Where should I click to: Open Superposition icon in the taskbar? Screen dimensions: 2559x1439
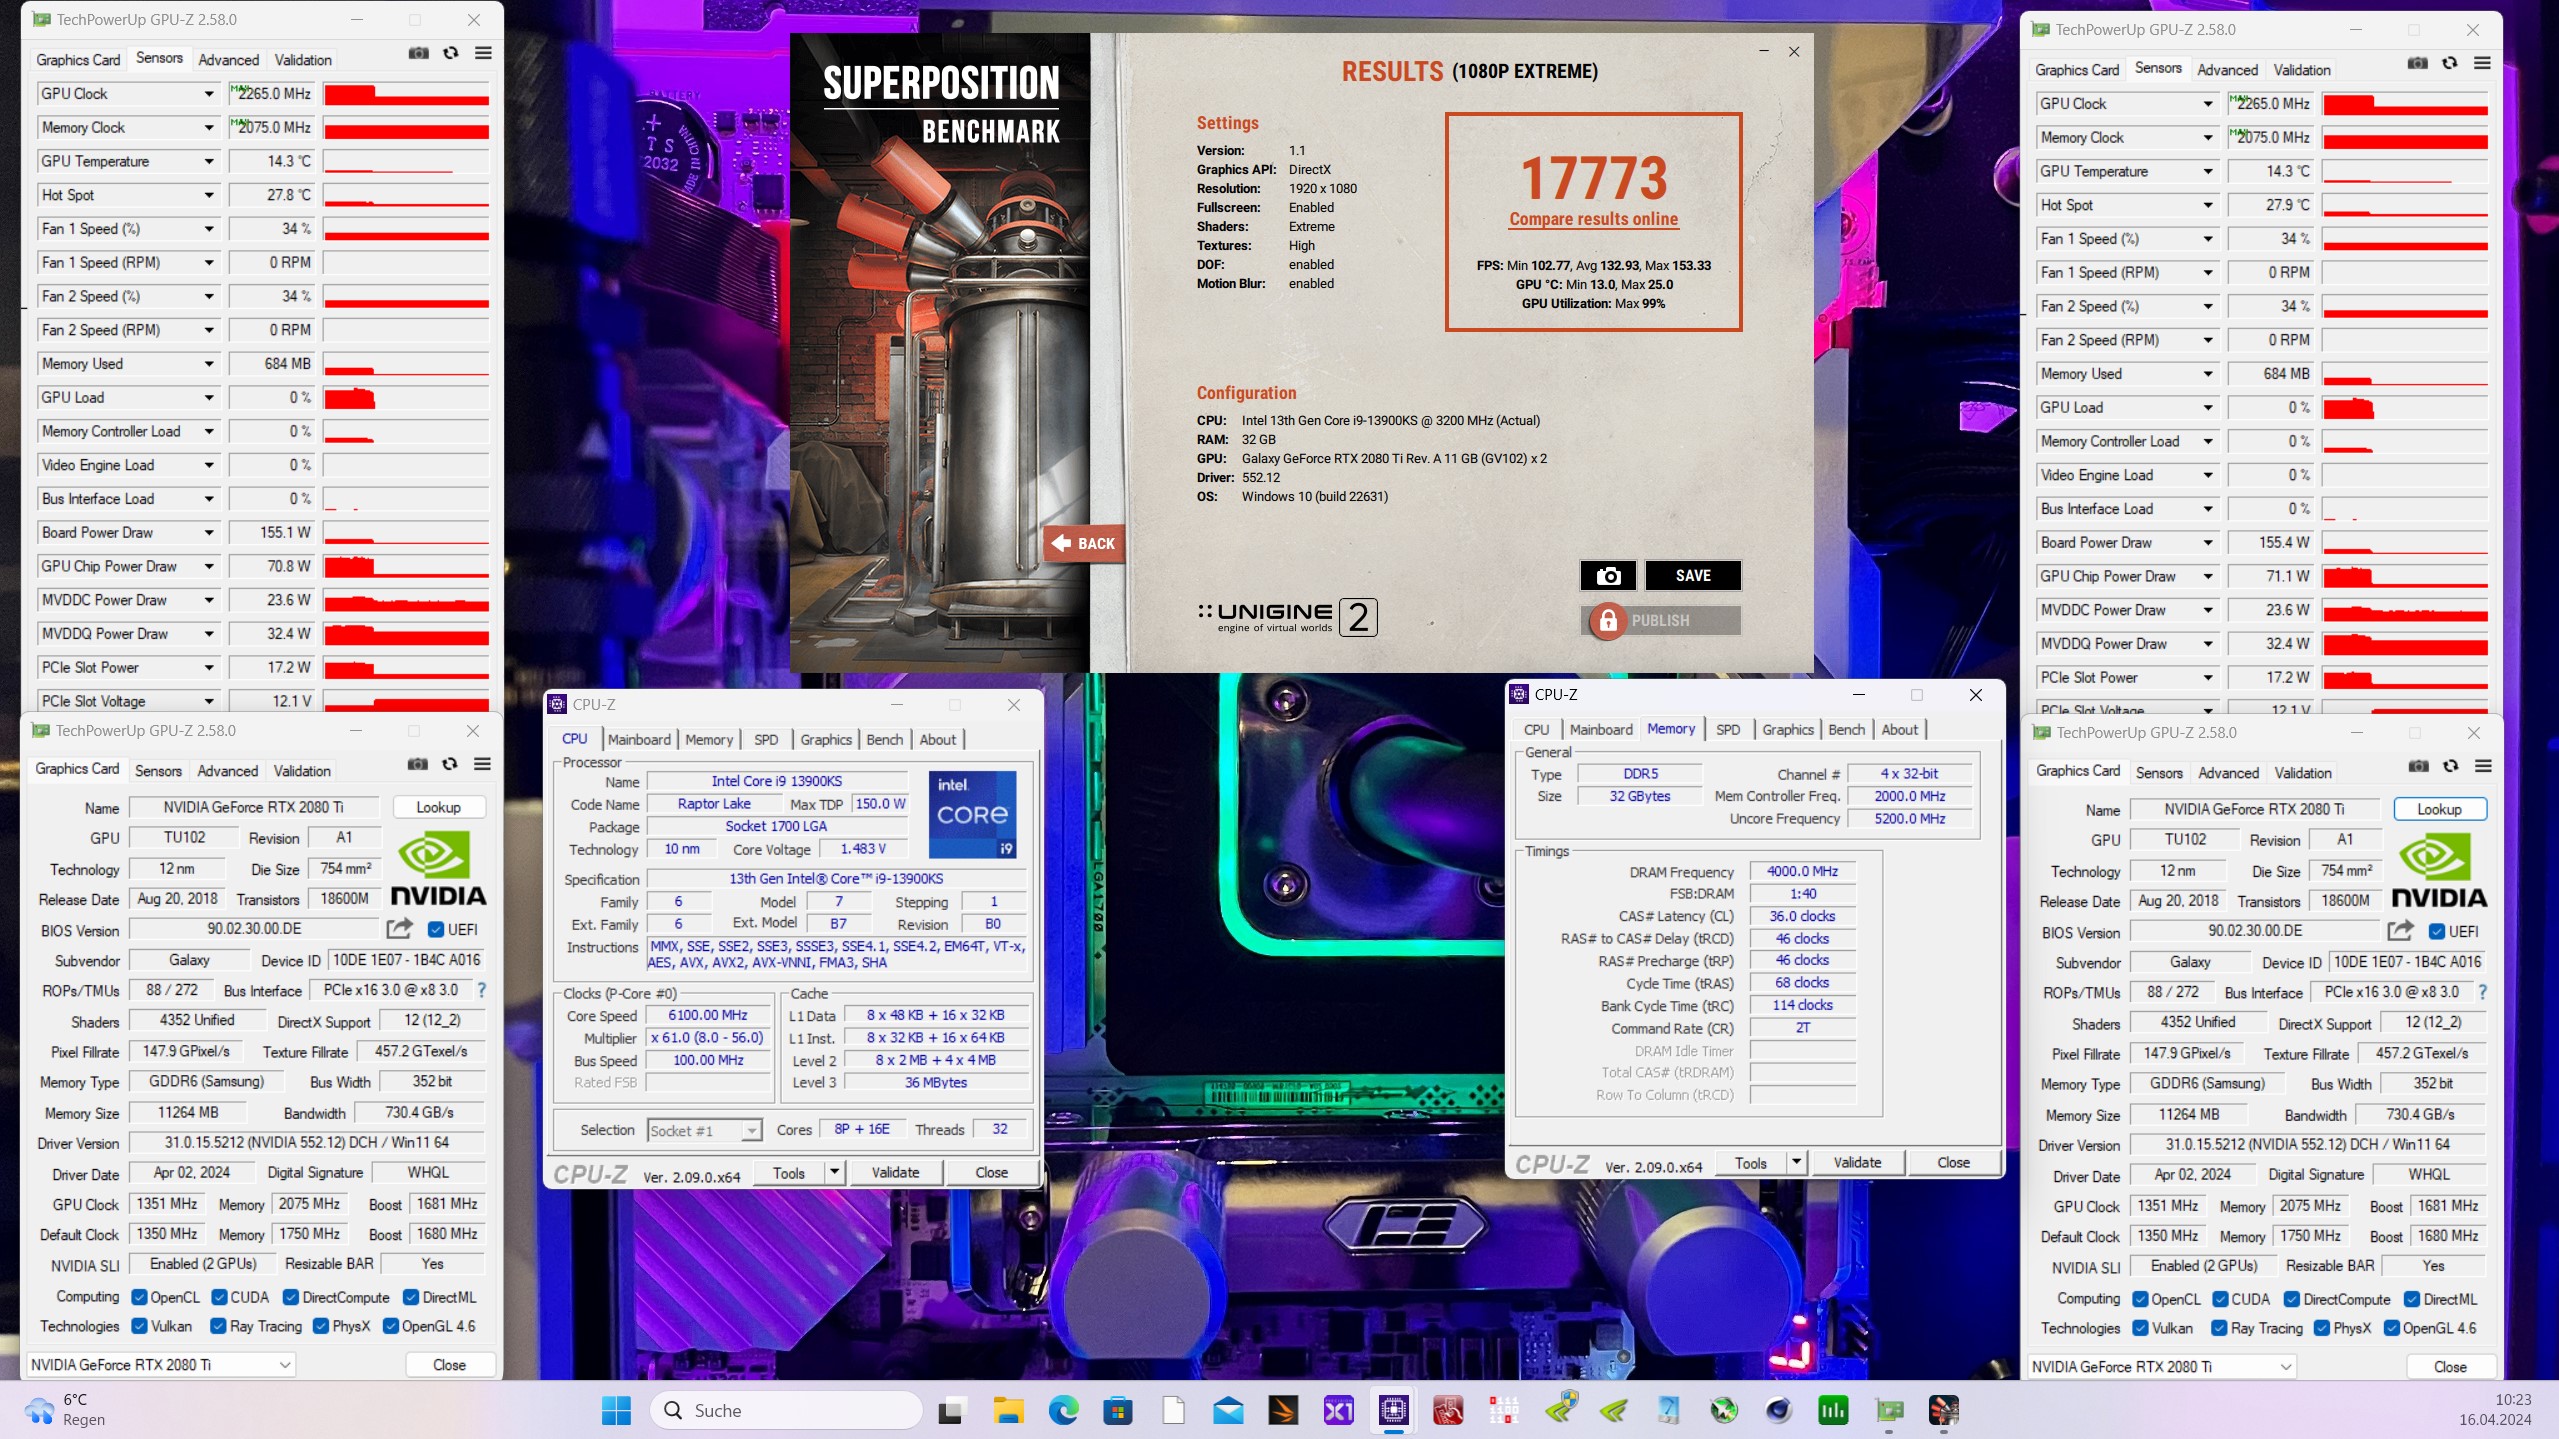1943,1410
